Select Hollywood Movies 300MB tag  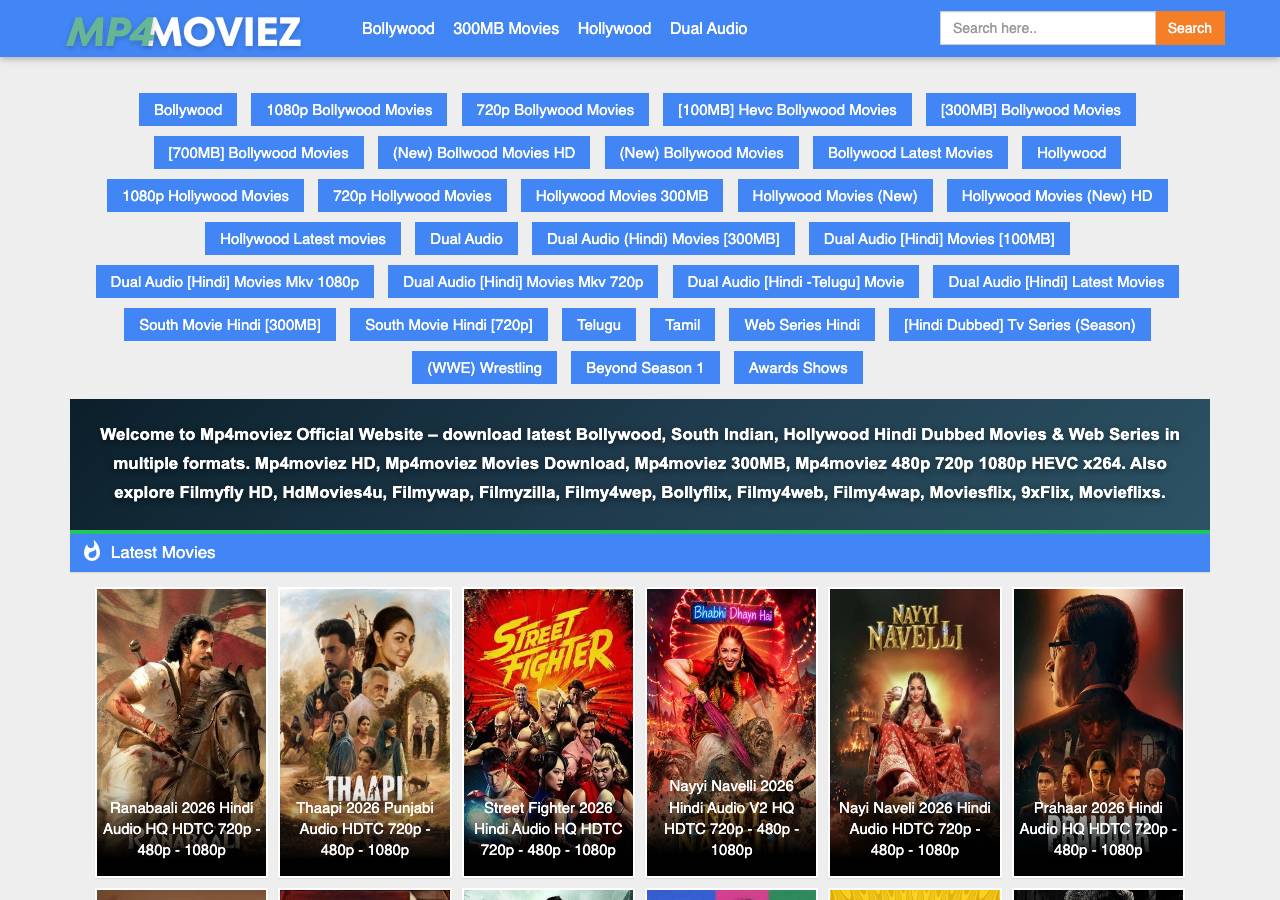tap(622, 196)
